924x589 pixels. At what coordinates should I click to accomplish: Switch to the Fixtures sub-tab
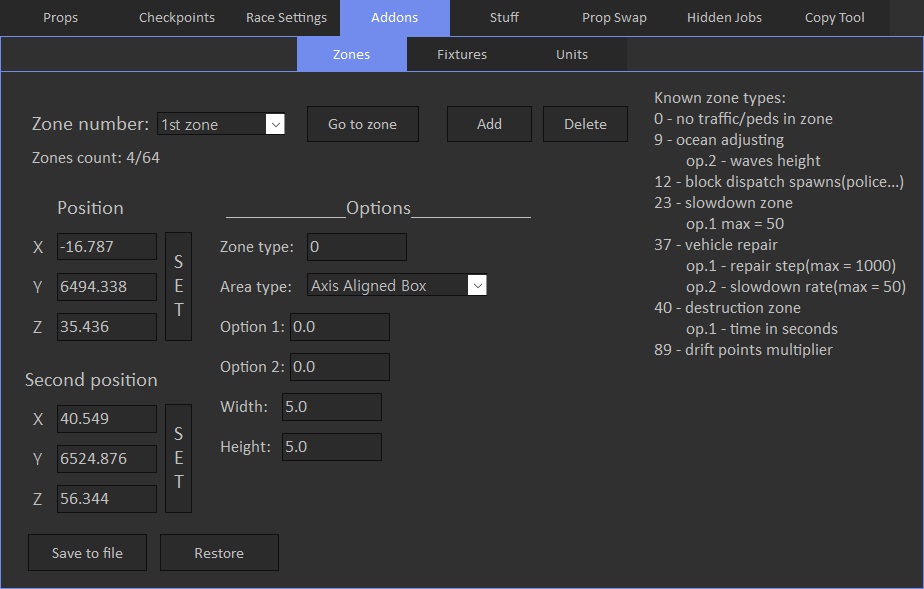click(x=462, y=54)
